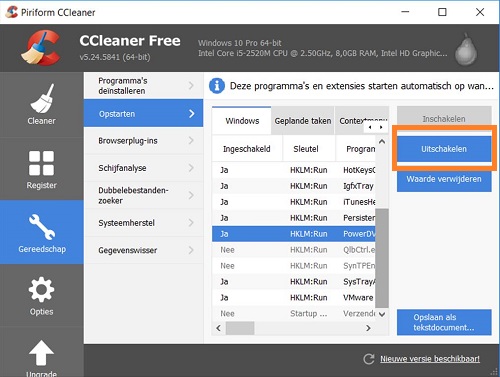Select the QlbCtrl disabled row
This screenshot has width=500, height=377.
(x=294, y=250)
